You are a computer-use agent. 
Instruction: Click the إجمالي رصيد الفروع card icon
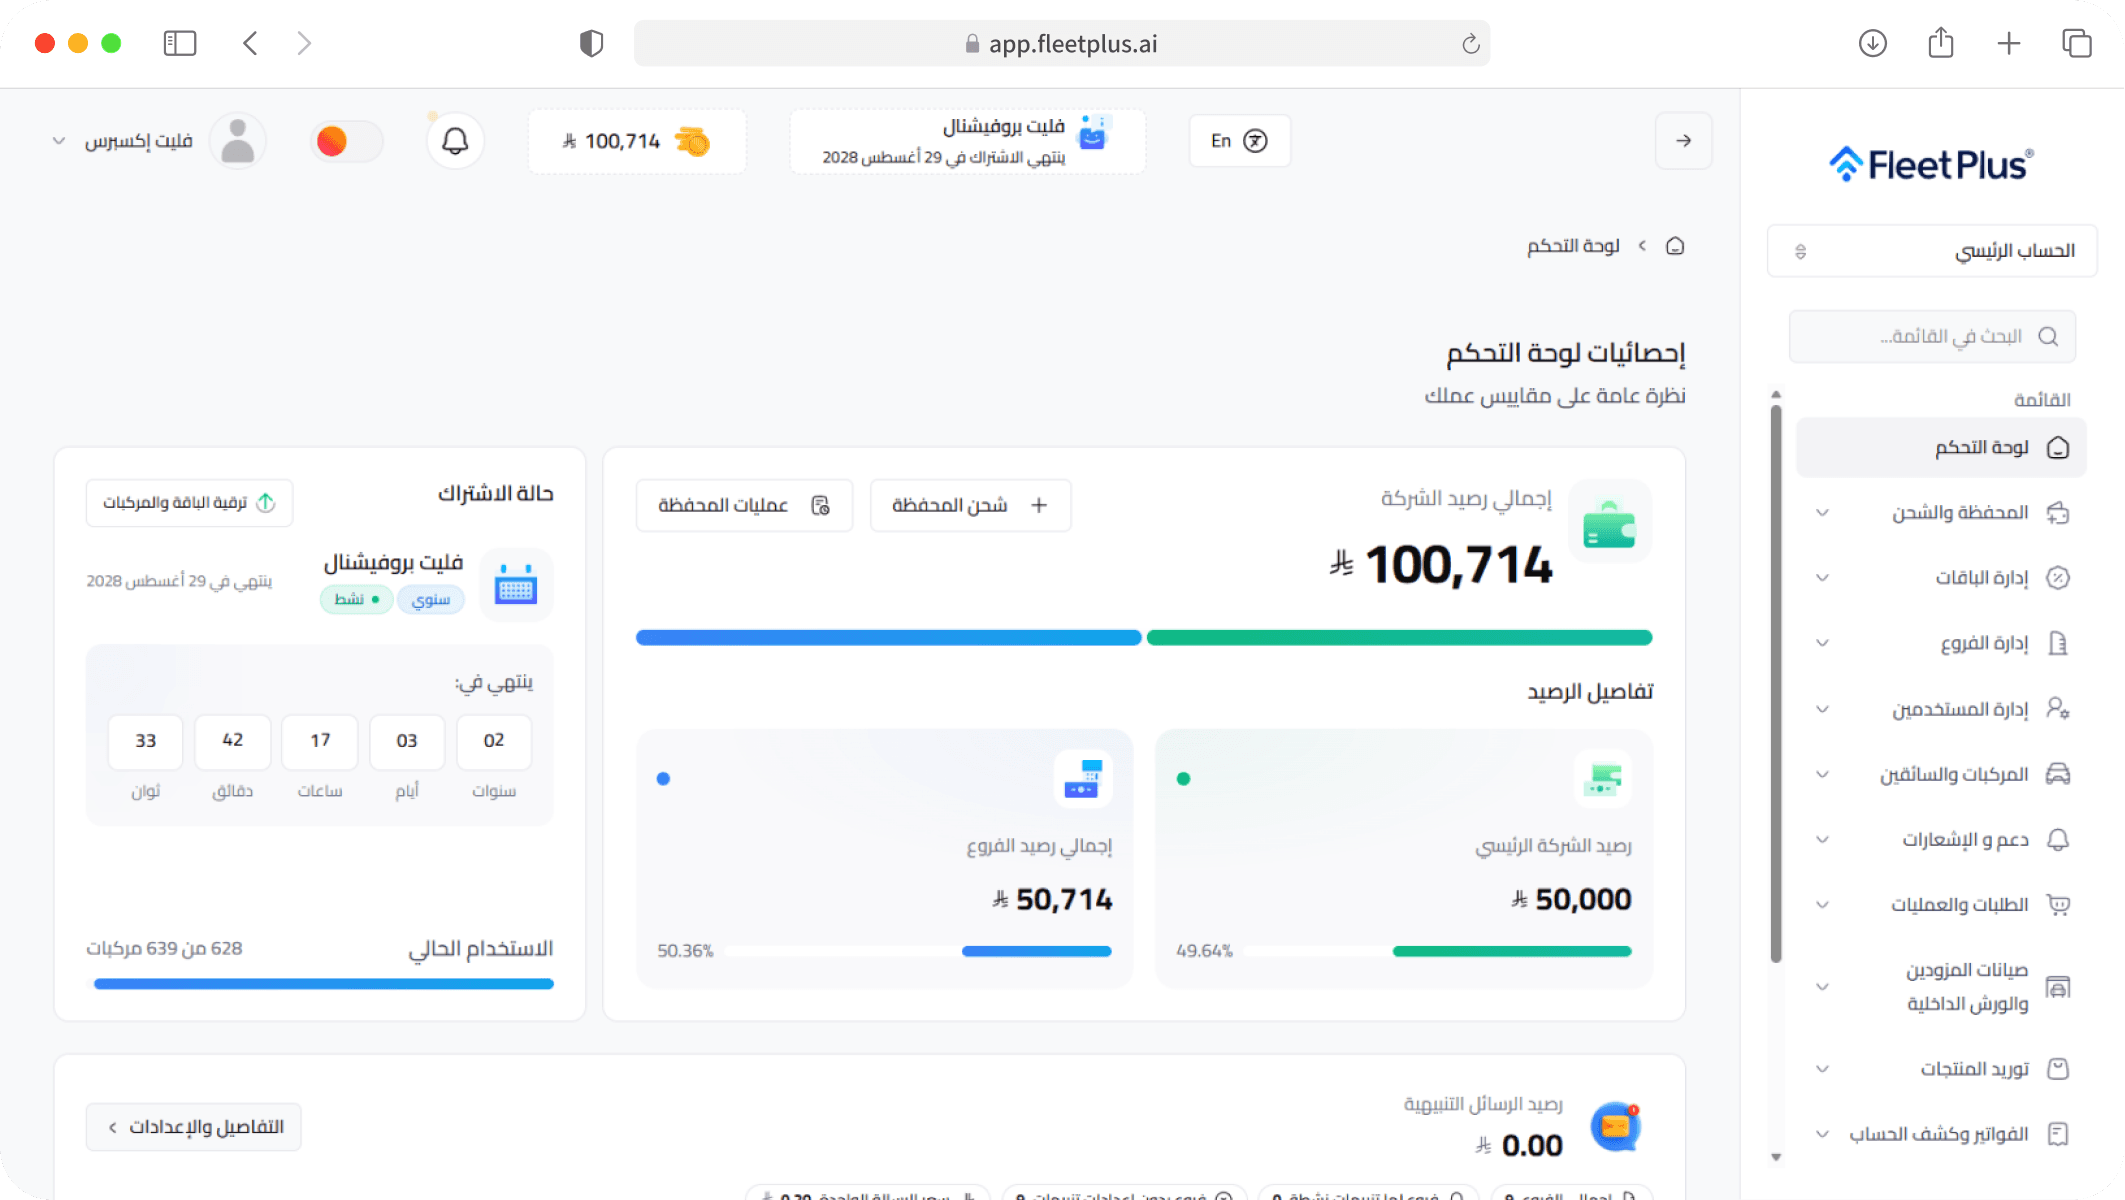click(1083, 778)
